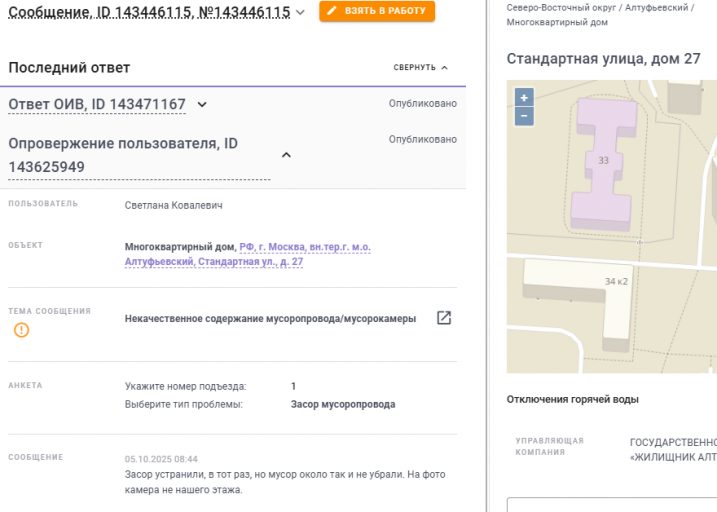This screenshot has width=717, height=512.
Task: Click the message topic about мусоропровода/мусорокамеры
Action: [270, 319]
